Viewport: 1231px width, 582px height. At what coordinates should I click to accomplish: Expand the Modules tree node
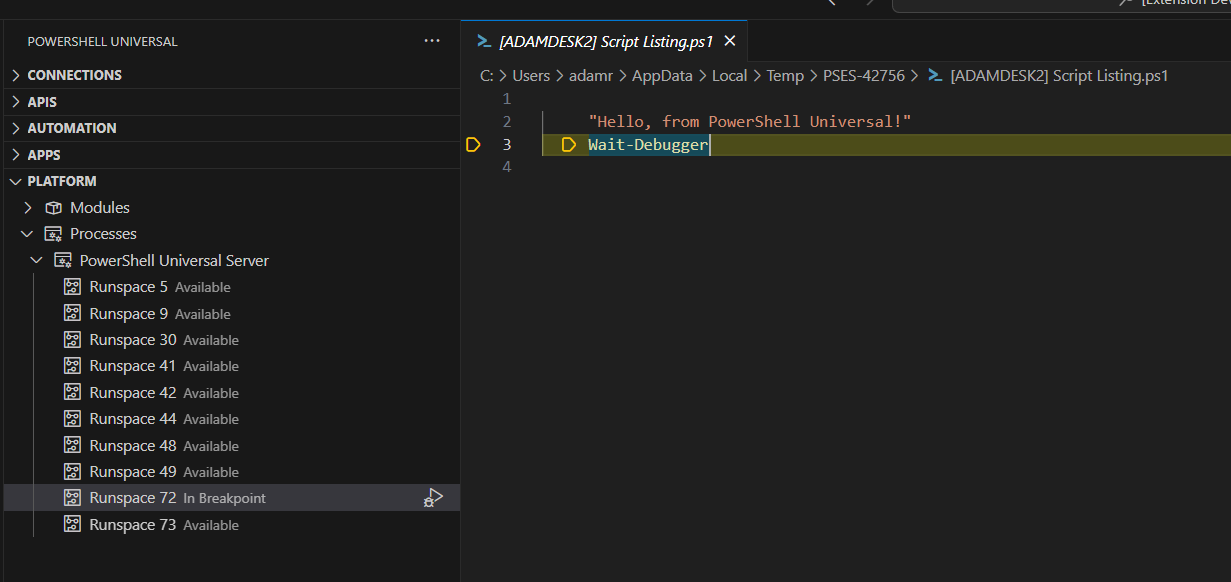[x=28, y=207]
